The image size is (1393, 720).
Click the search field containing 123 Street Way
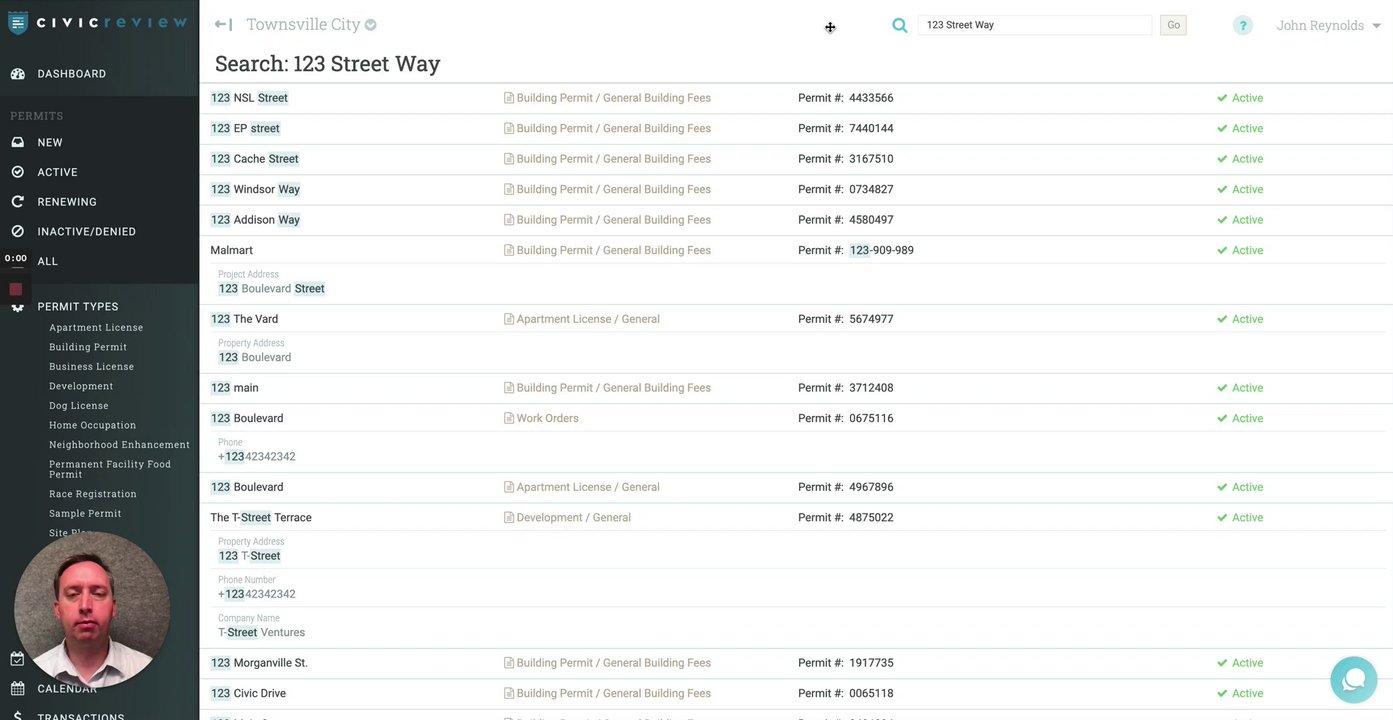coord(1035,25)
